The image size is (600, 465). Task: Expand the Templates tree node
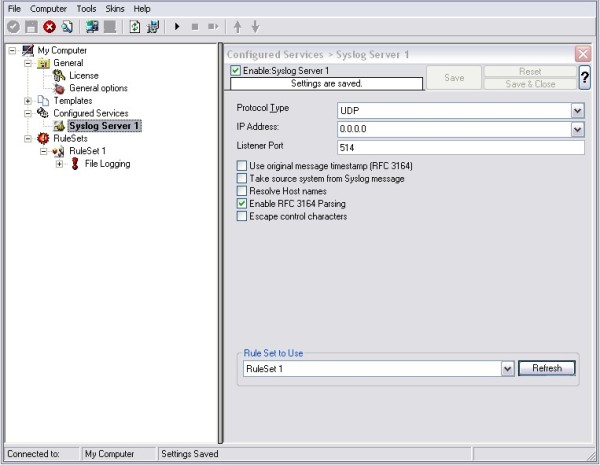(28, 101)
